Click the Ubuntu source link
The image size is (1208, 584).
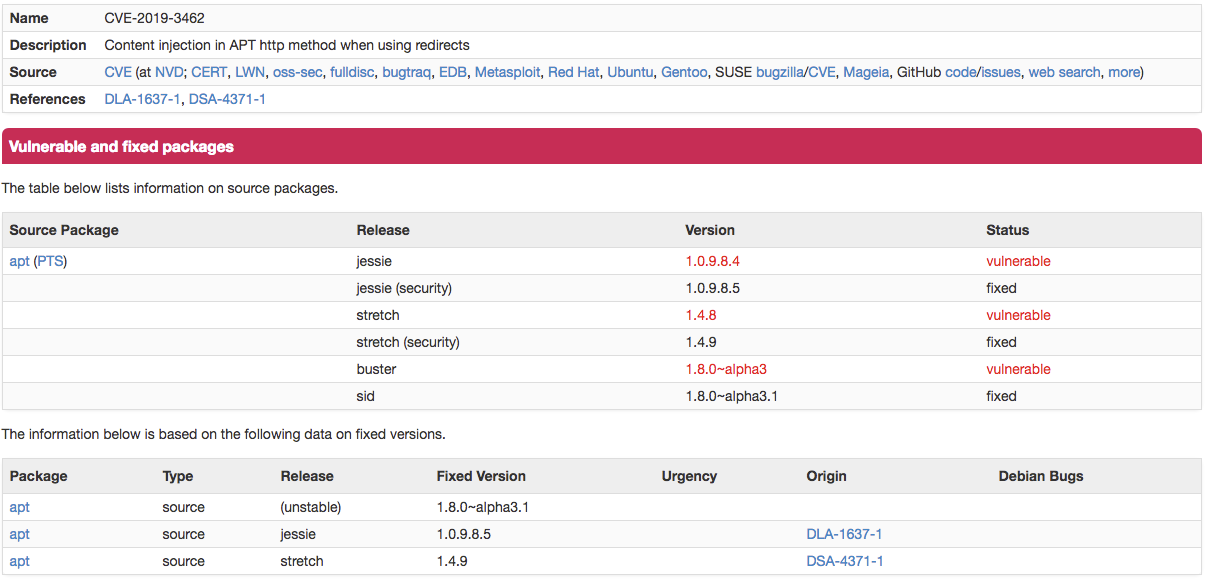(630, 72)
